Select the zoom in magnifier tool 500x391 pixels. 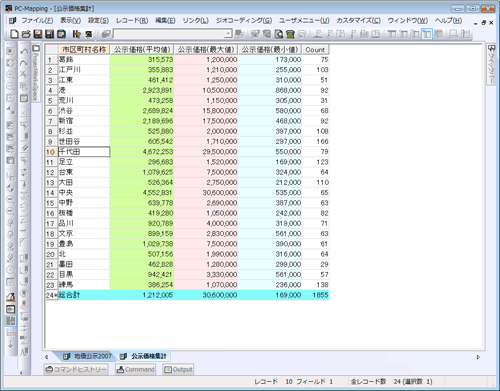tap(11, 75)
